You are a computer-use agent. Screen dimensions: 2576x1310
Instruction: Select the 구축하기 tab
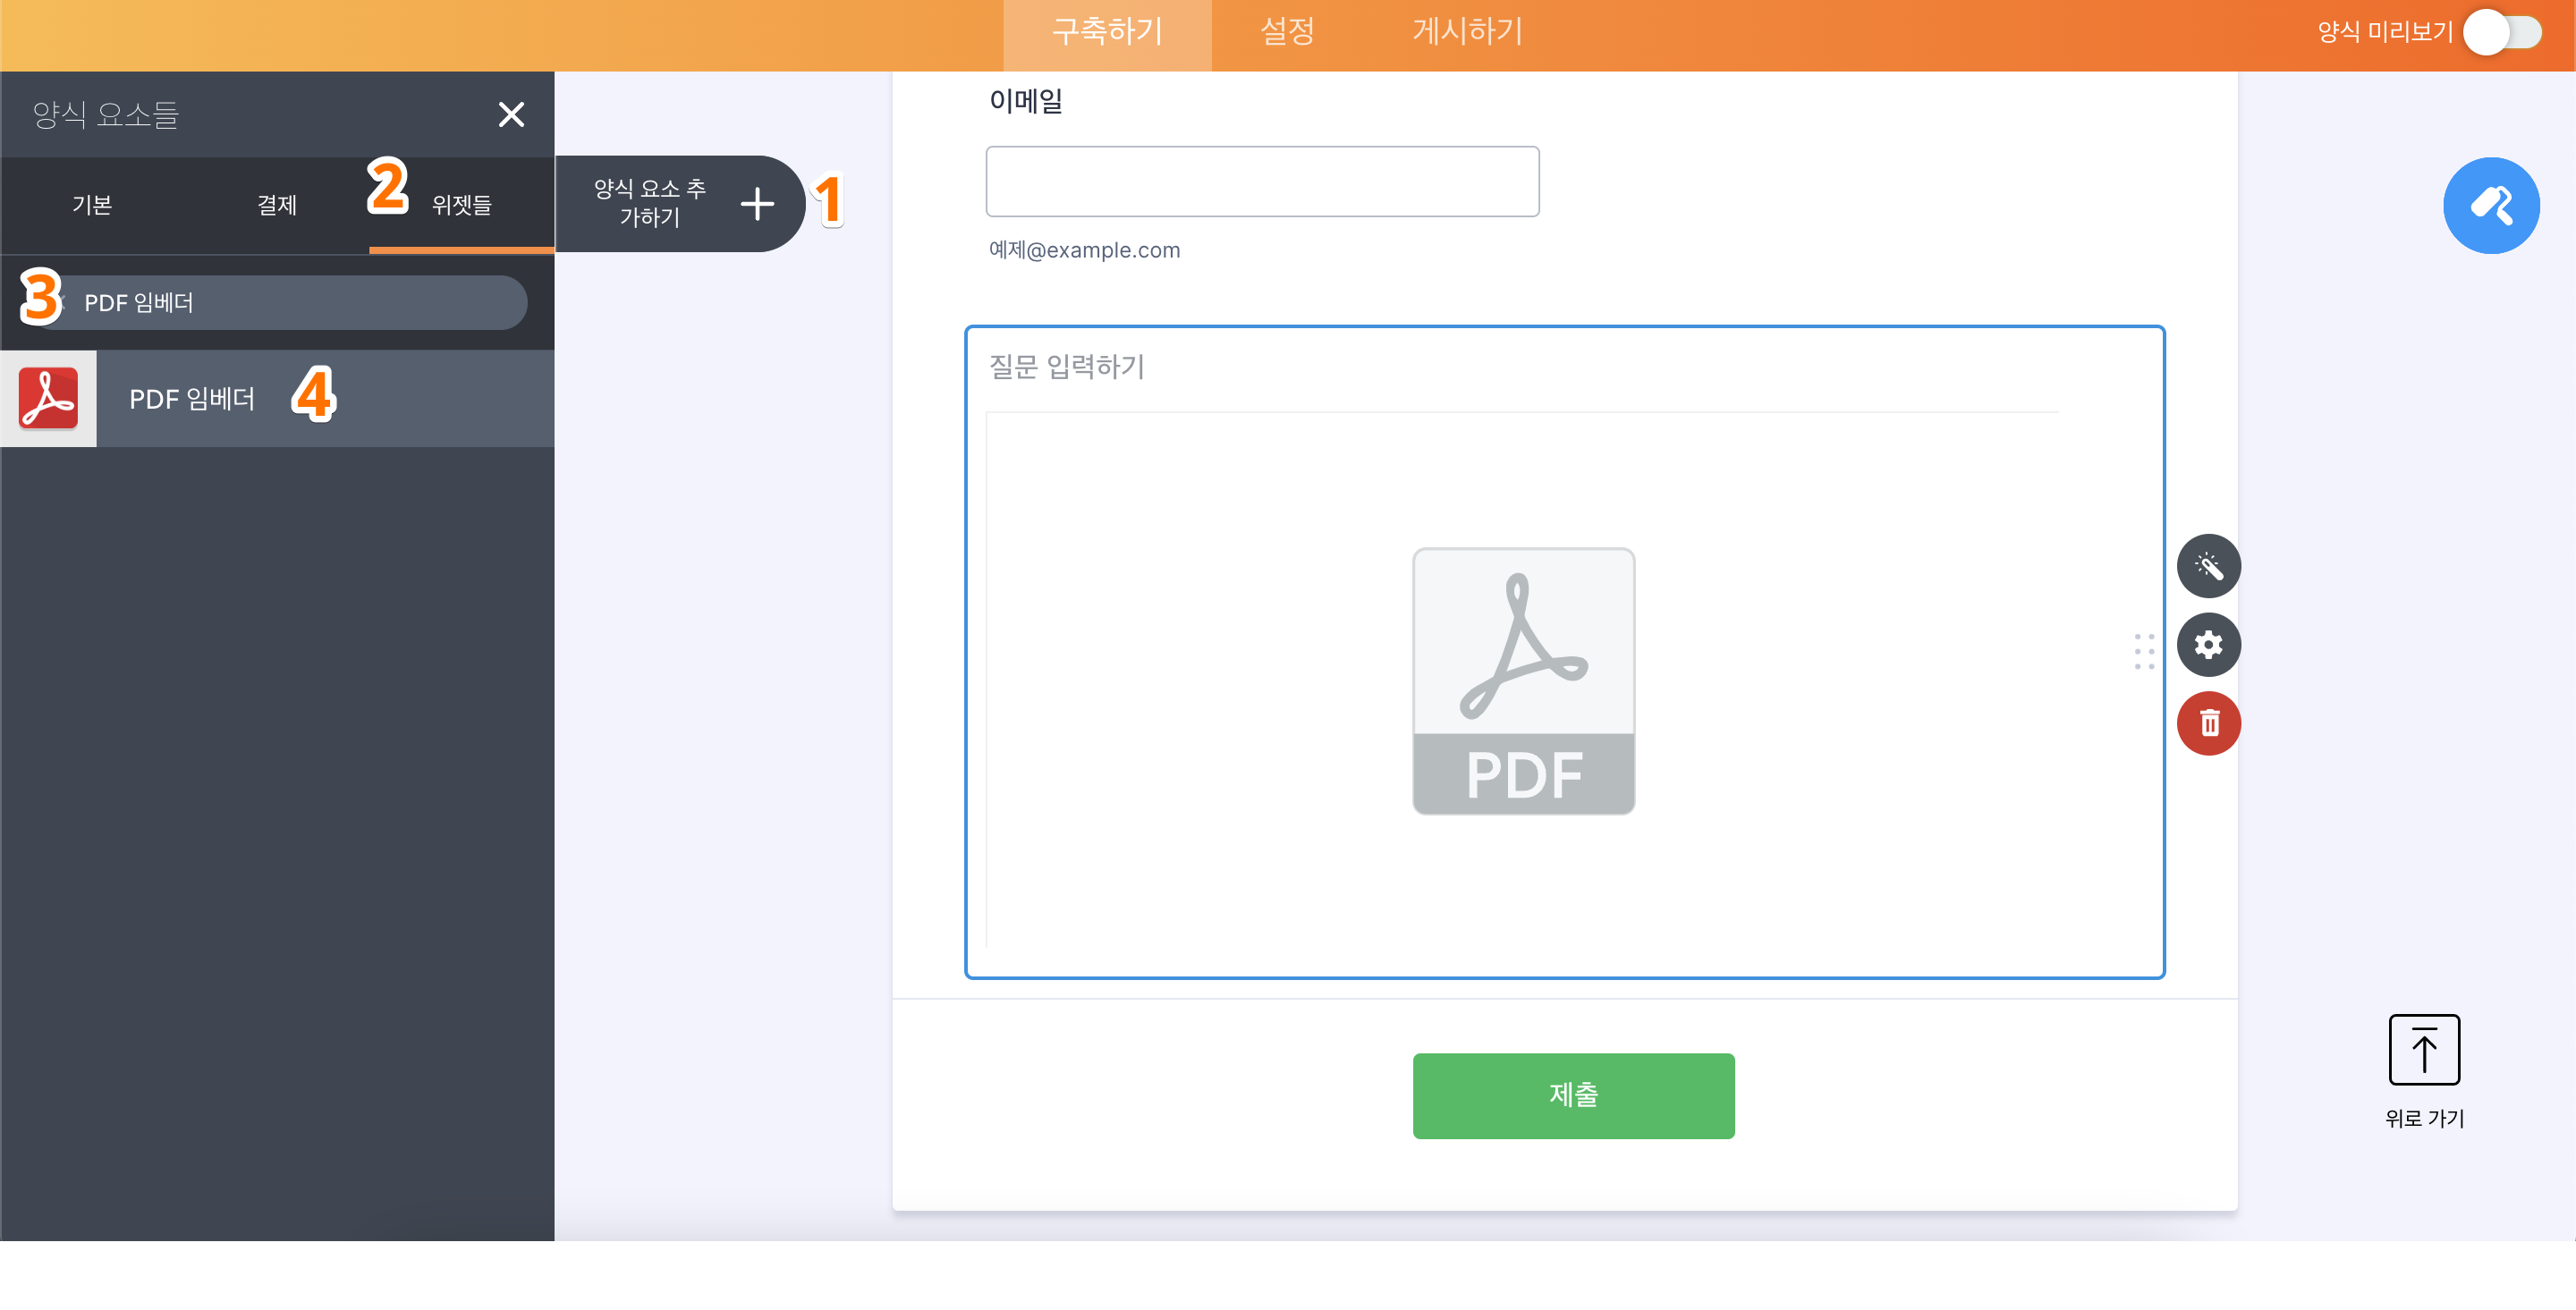pyautogui.click(x=1107, y=32)
